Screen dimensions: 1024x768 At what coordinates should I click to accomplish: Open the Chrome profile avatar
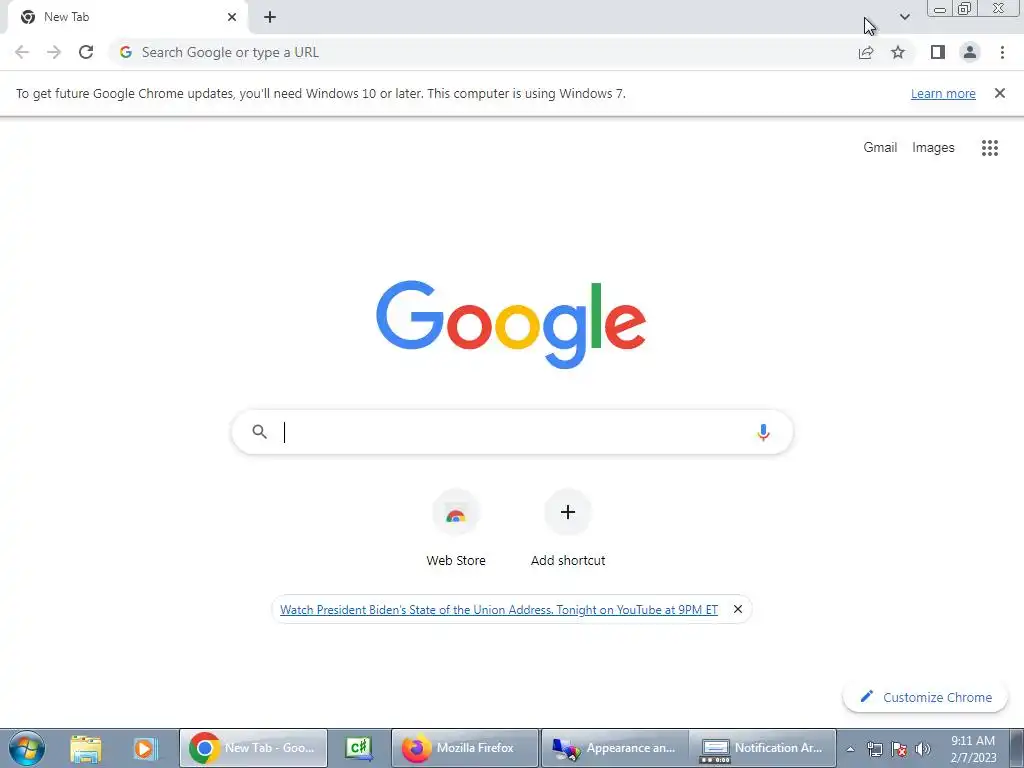970,52
